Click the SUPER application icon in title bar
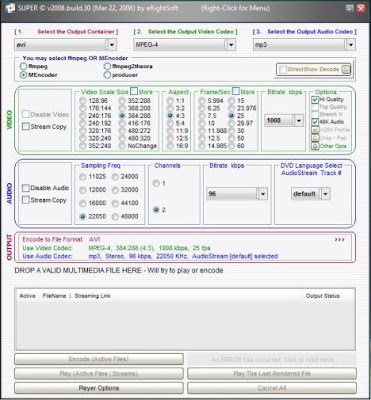Image resolution: width=371 pixels, height=400 pixels. coord(10,8)
